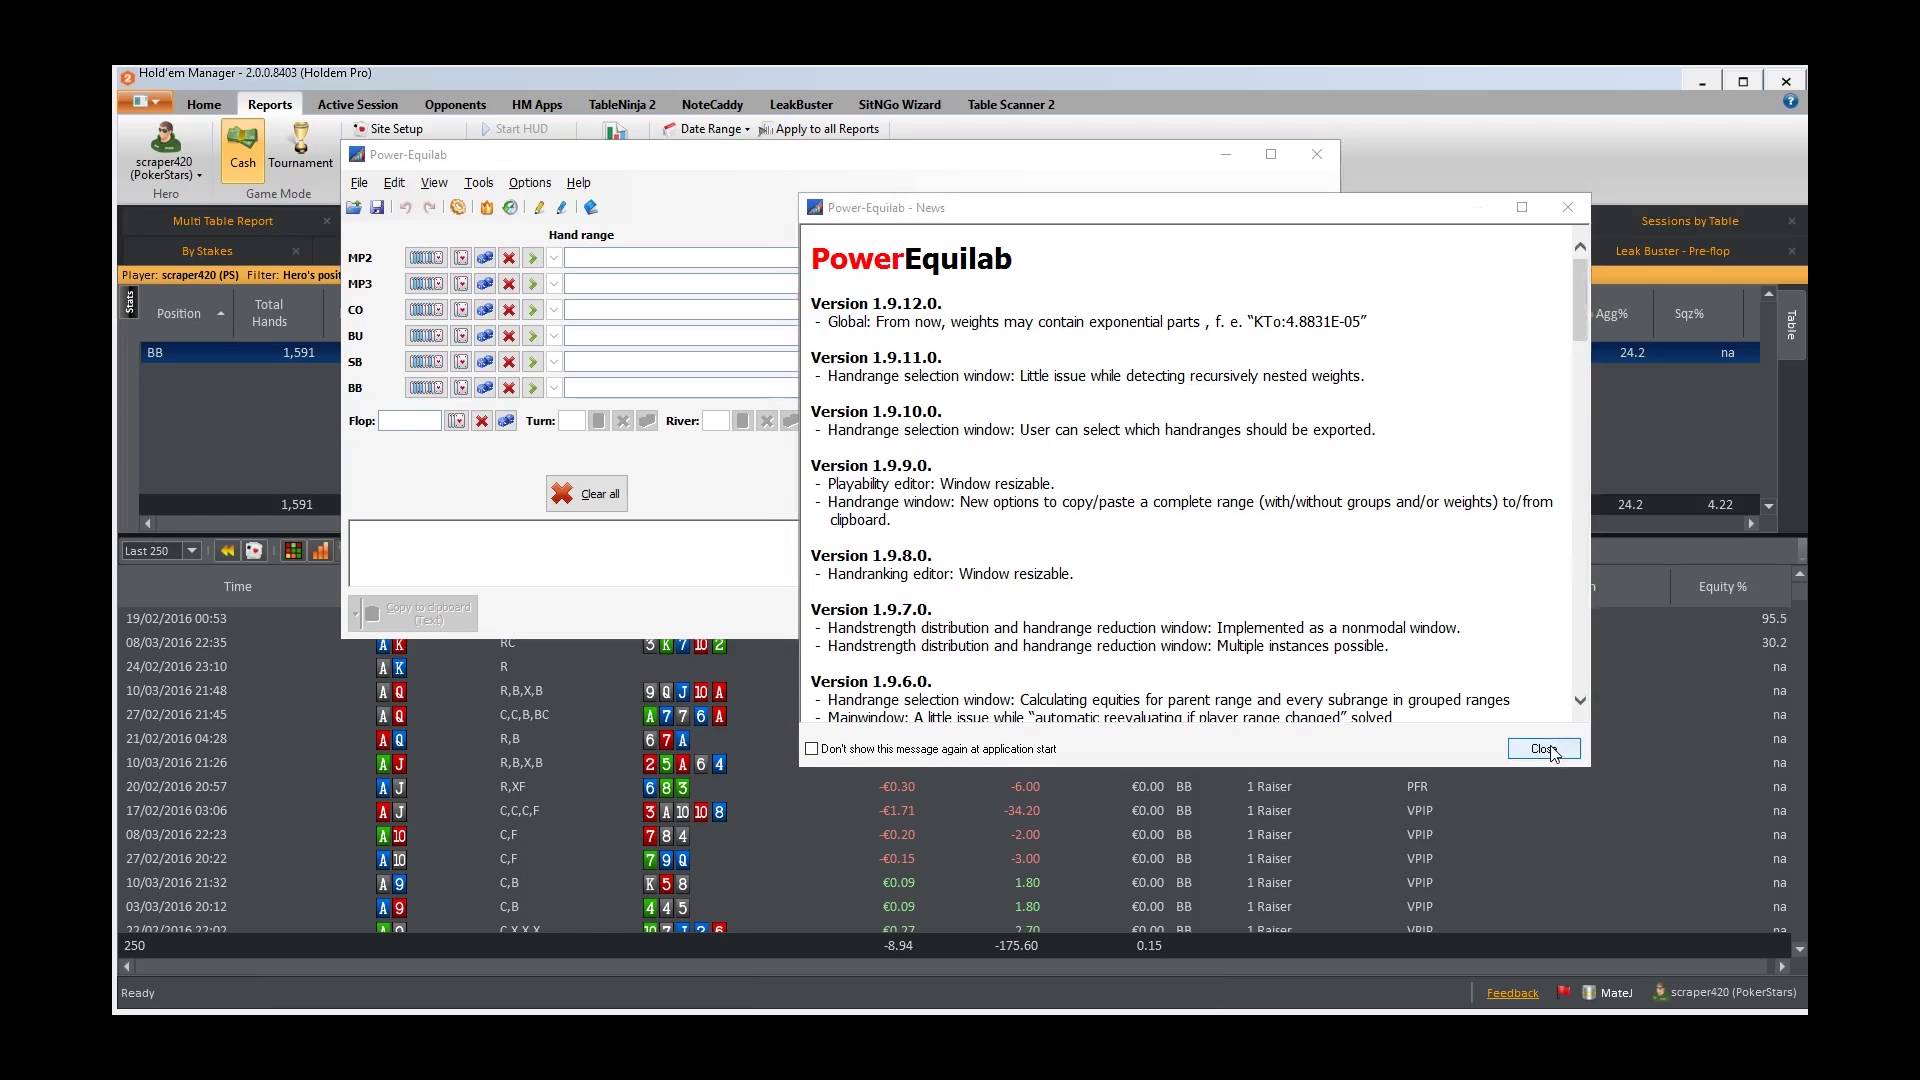Viewport: 1920px width, 1080px height.
Task: Open the flop card selector icon
Action: 457,421
